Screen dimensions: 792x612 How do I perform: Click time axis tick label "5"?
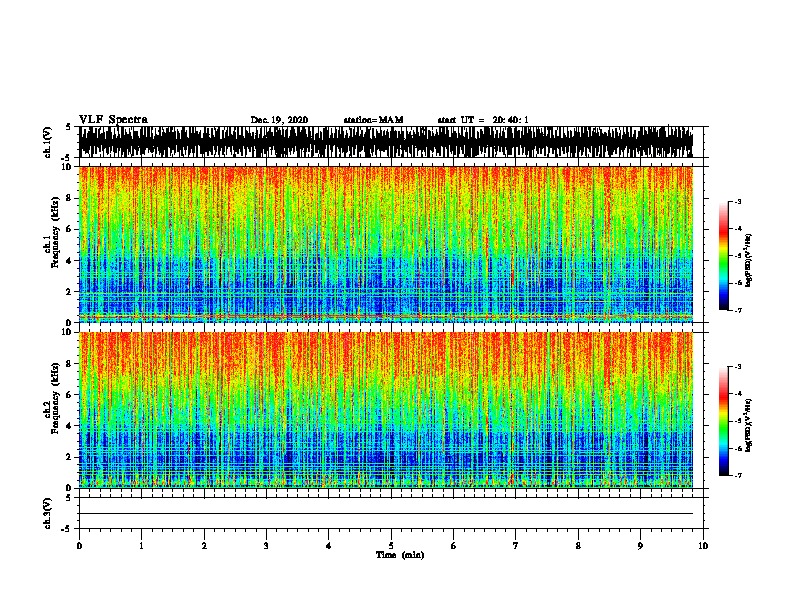point(391,546)
